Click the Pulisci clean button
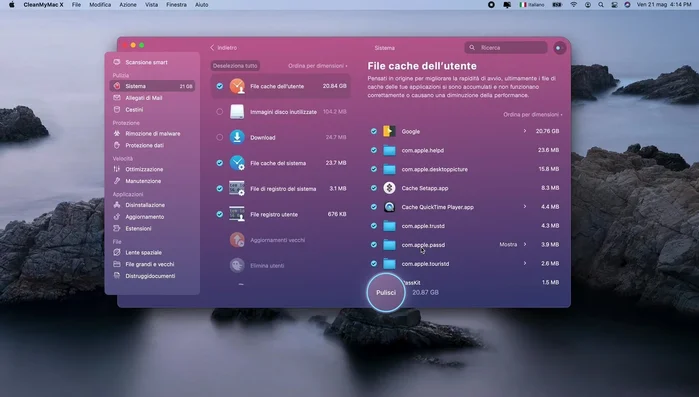The image size is (699, 397). (x=386, y=292)
